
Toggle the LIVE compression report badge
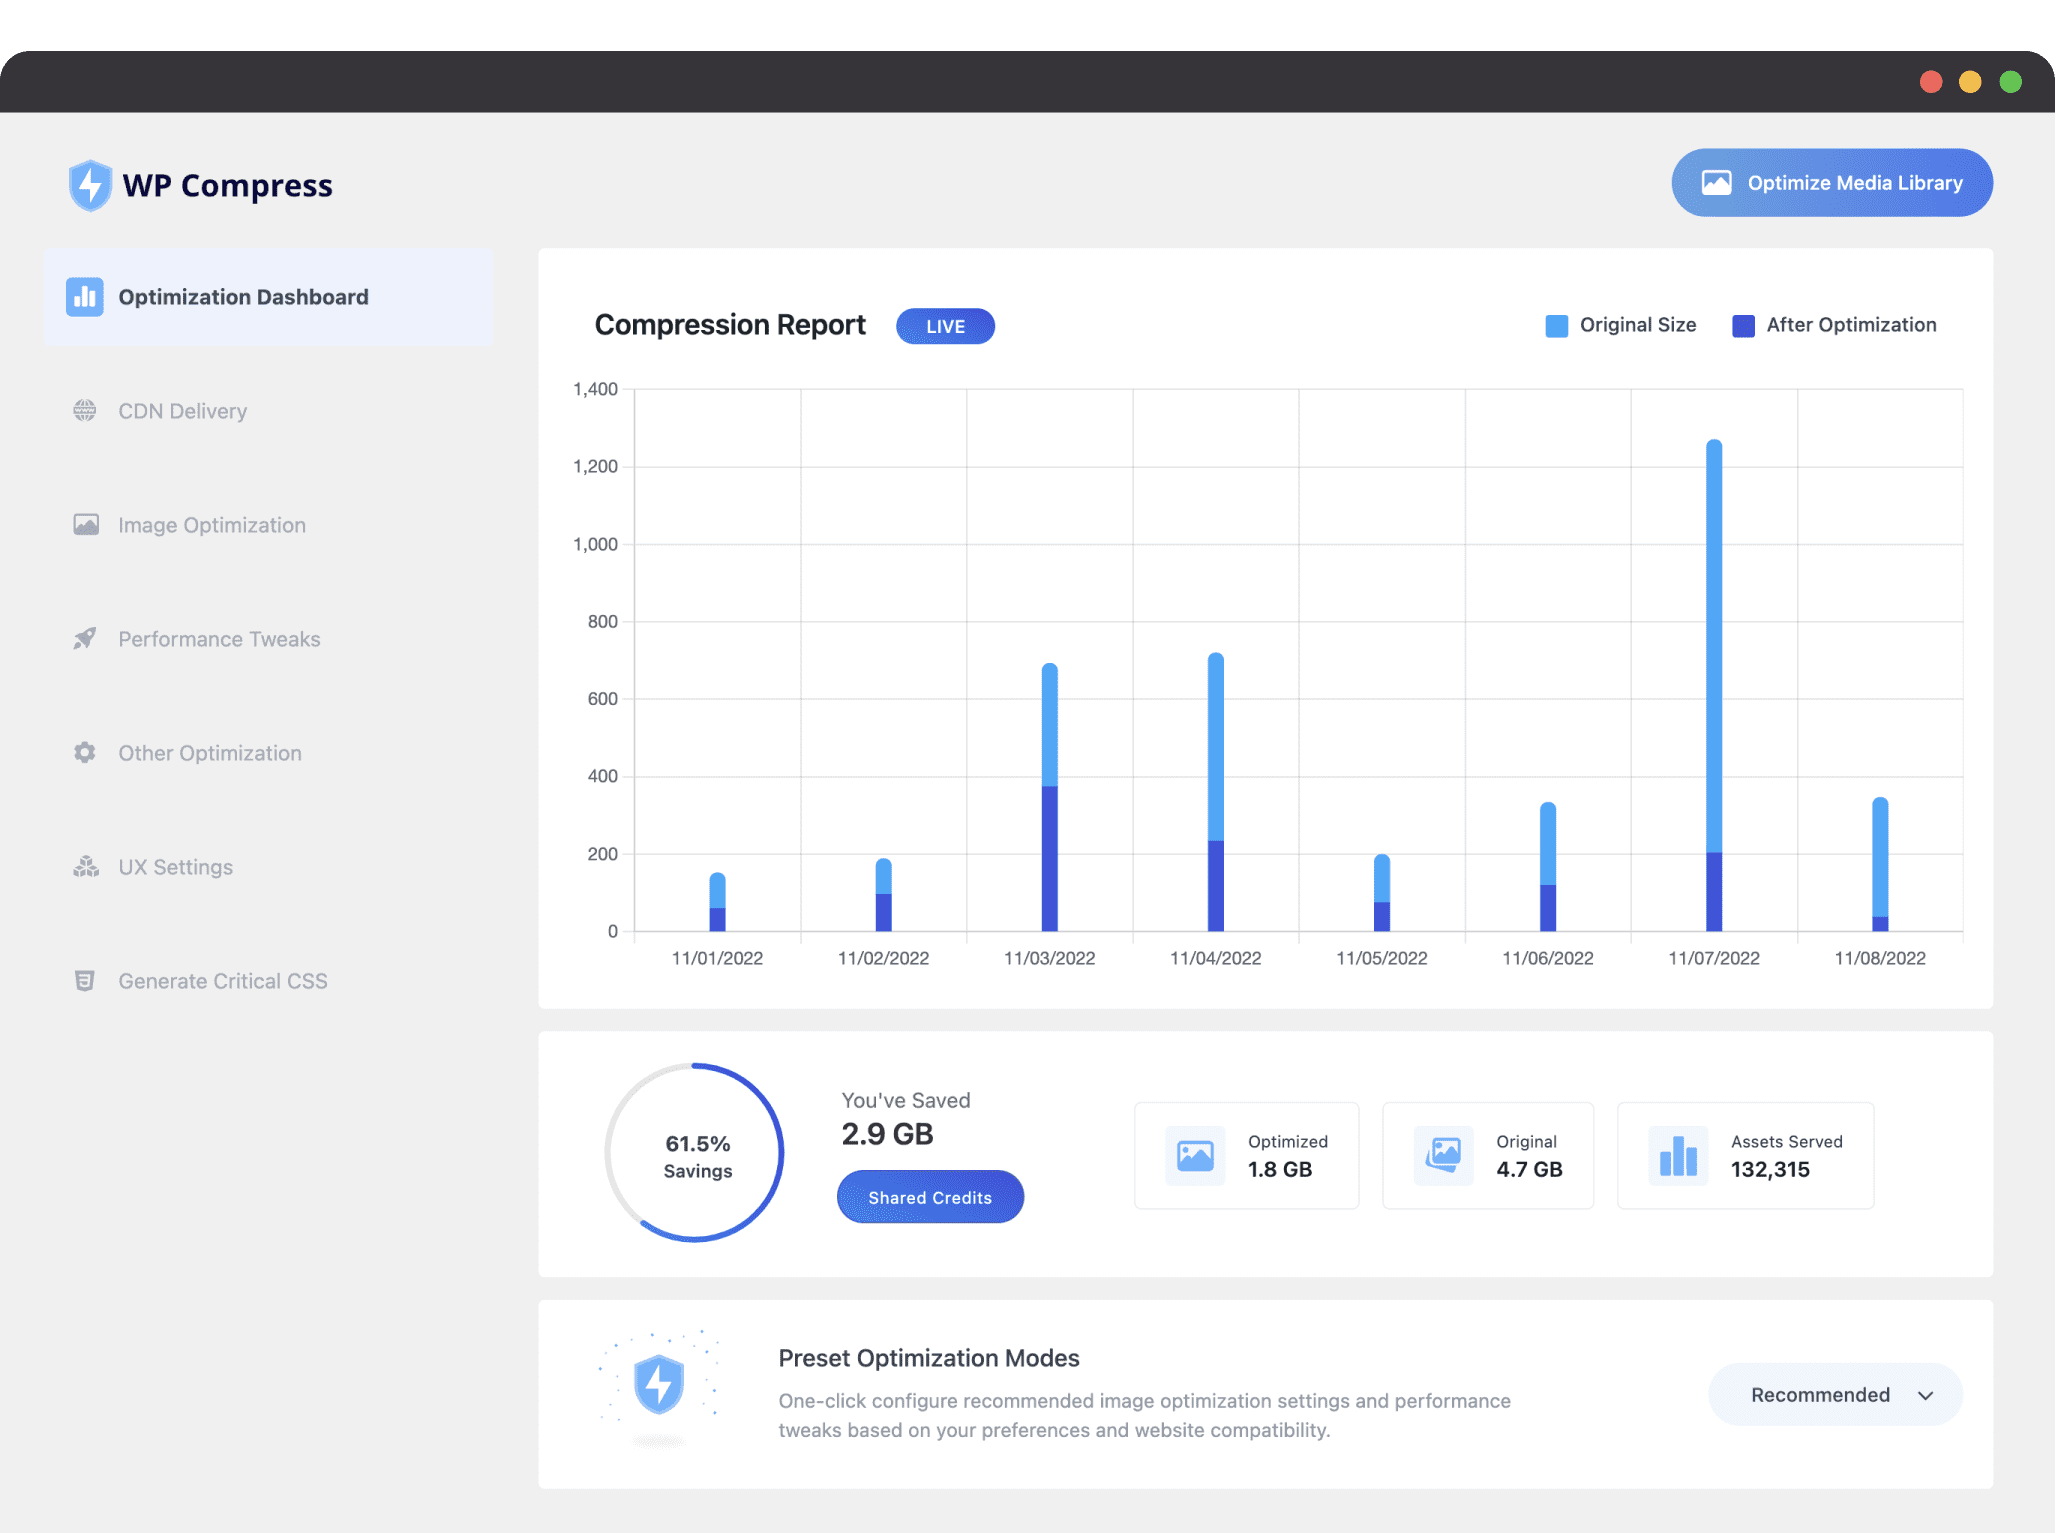pyautogui.click(x=945, y=325)
